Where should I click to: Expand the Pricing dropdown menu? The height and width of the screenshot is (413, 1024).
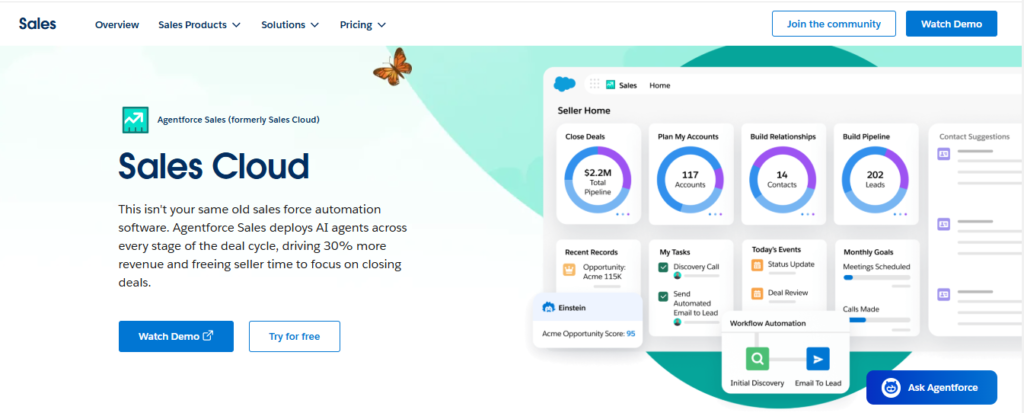pyautogui.click(x=362, y=25)
